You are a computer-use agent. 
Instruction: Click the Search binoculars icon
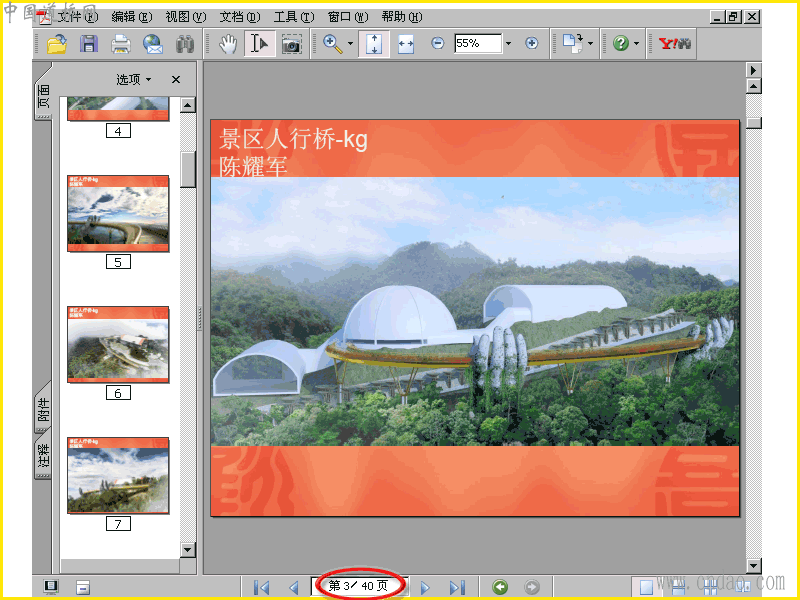click(185, 44)
